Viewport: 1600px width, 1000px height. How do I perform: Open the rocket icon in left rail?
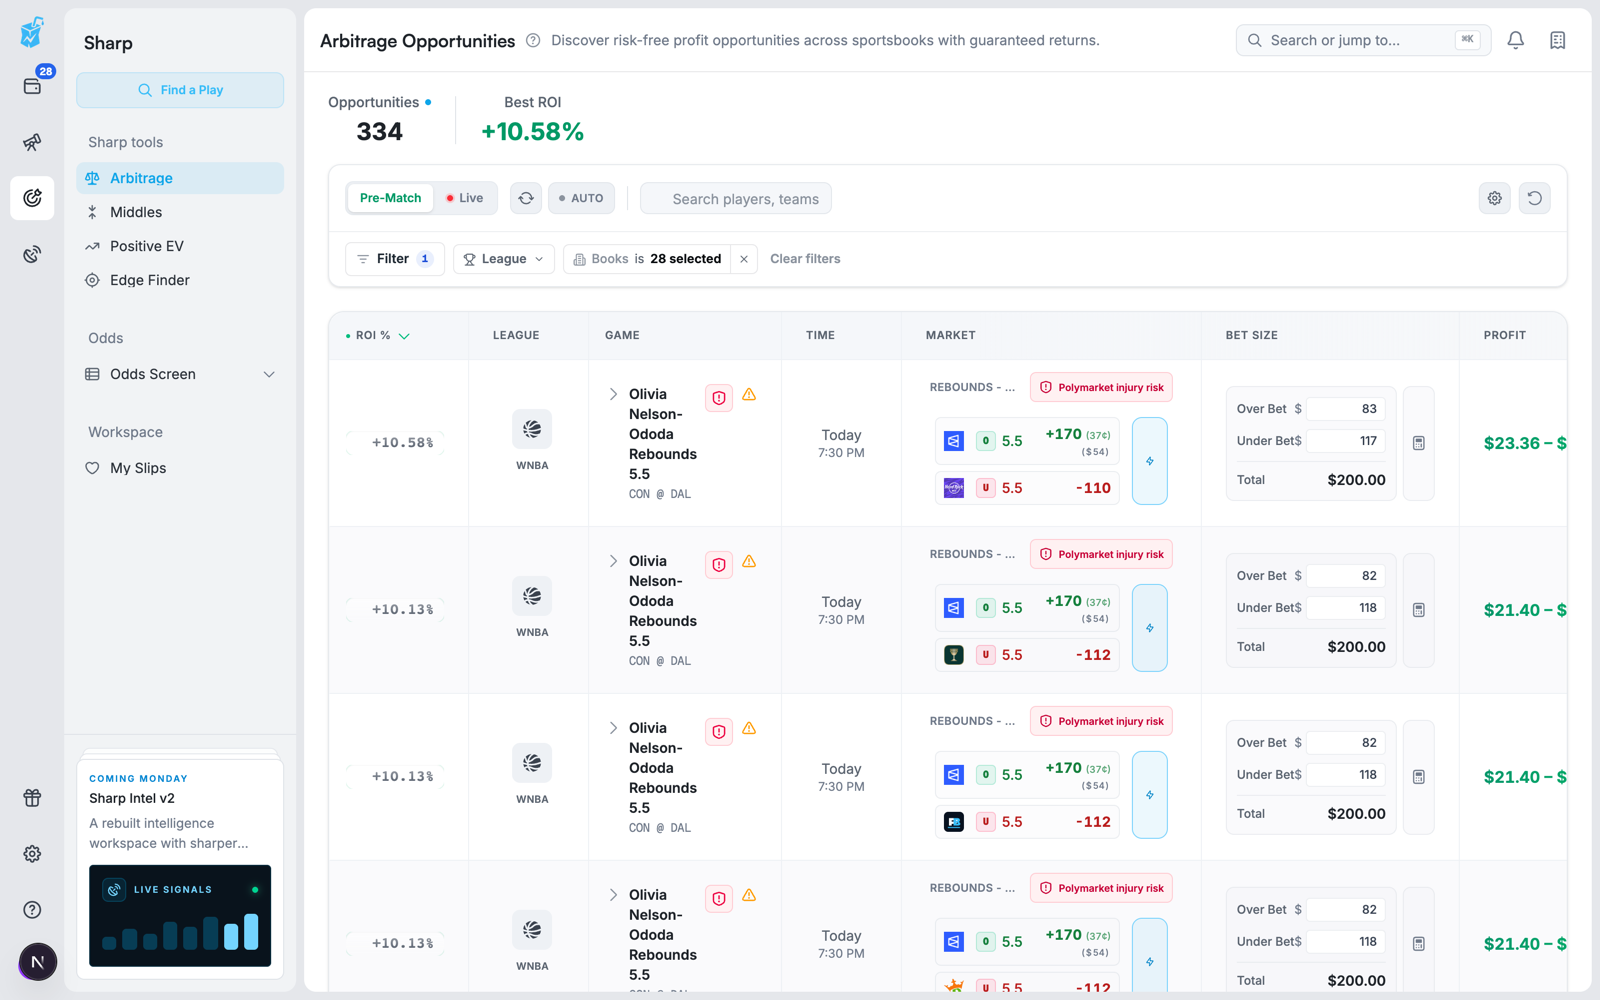click(x=32, y=142)
